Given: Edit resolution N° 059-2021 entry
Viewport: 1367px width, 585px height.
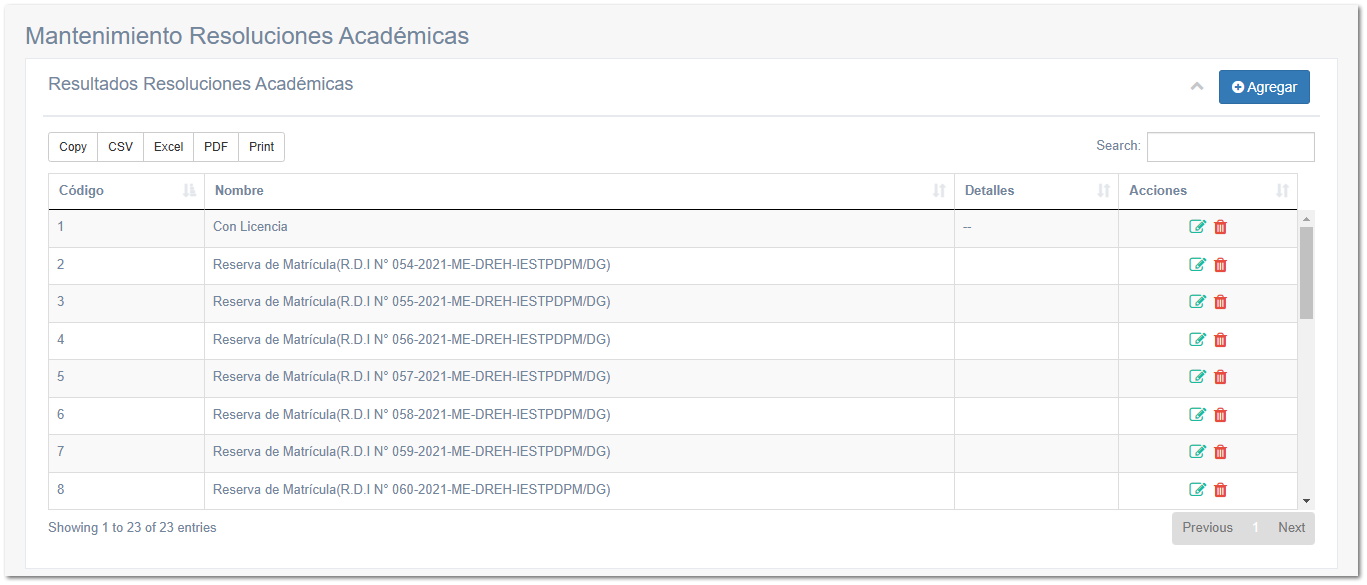Looking at the screenshot, I should [x=1197, y=451].
